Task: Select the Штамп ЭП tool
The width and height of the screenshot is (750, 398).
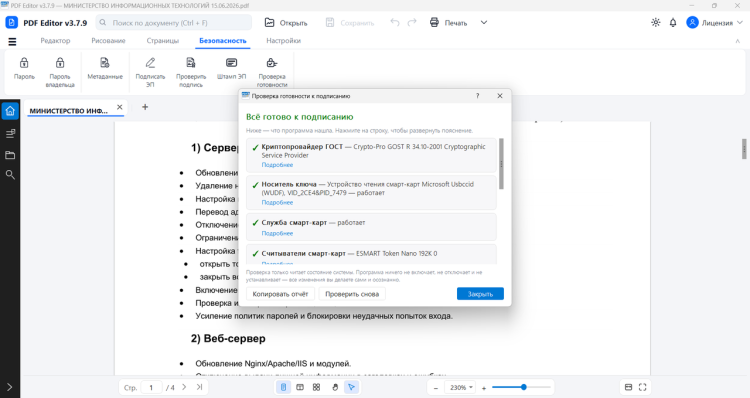Action: (232, 69)
